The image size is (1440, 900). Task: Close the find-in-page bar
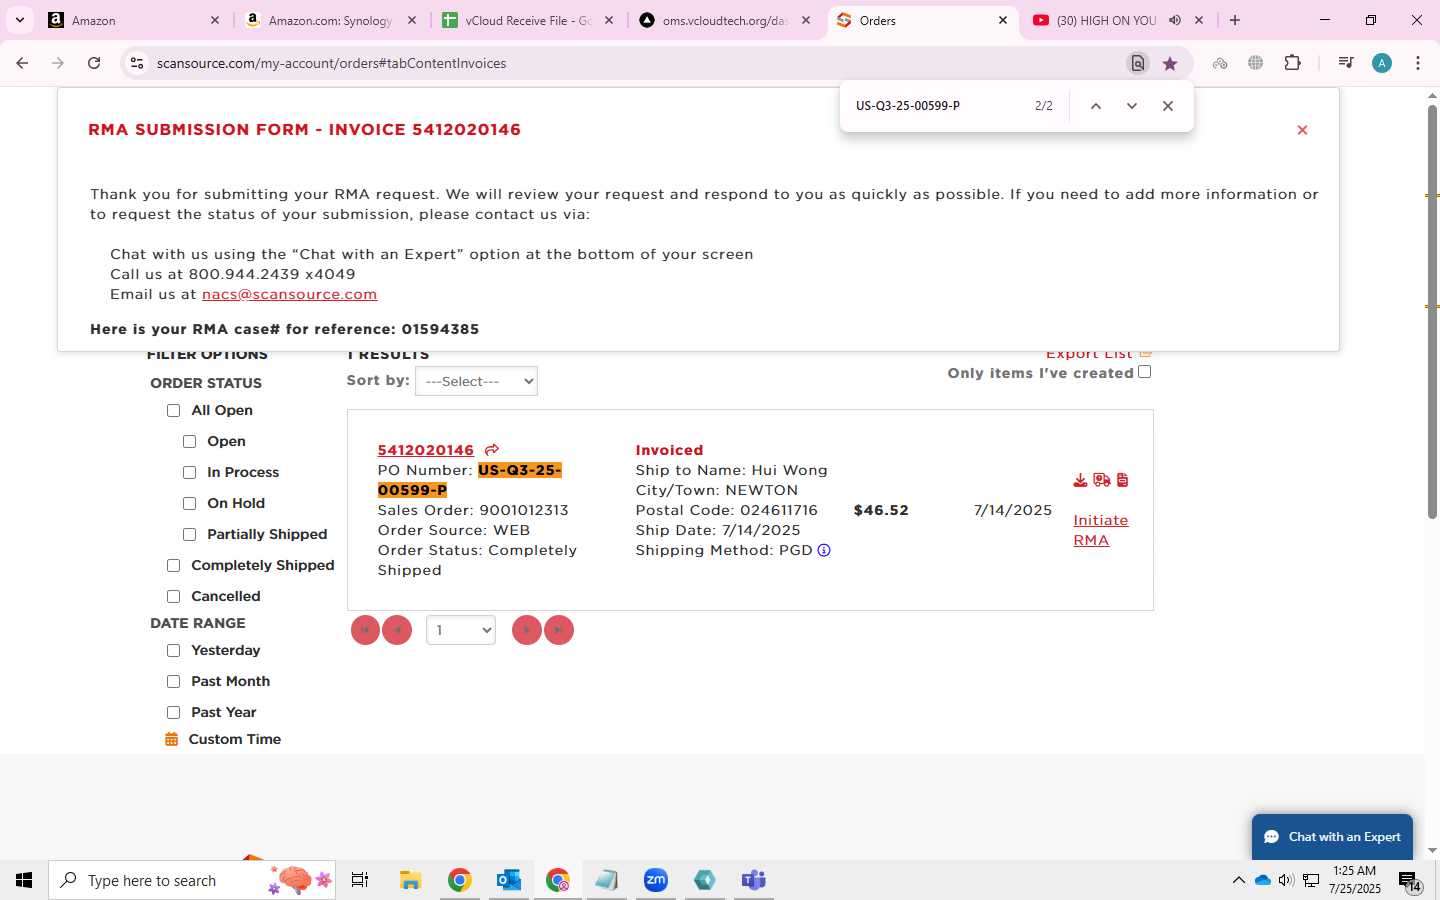[1168, 106]
